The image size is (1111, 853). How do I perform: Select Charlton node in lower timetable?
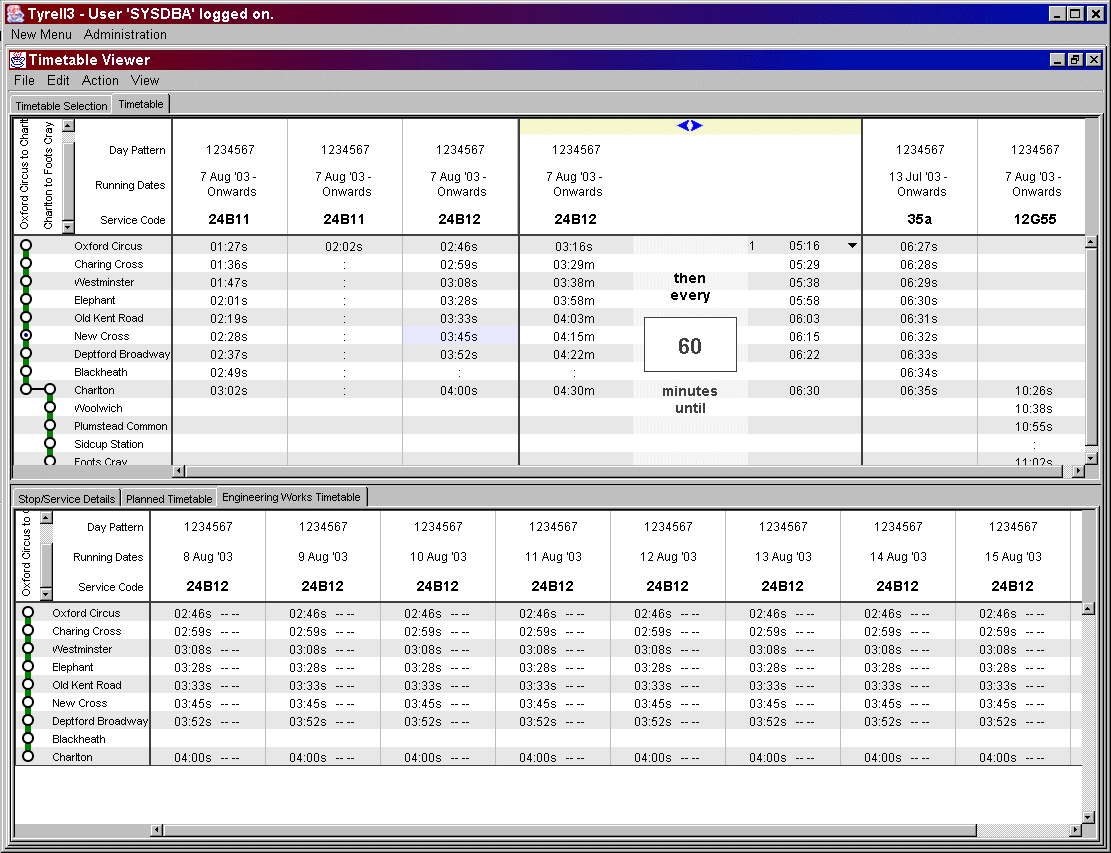coord(28,756)
